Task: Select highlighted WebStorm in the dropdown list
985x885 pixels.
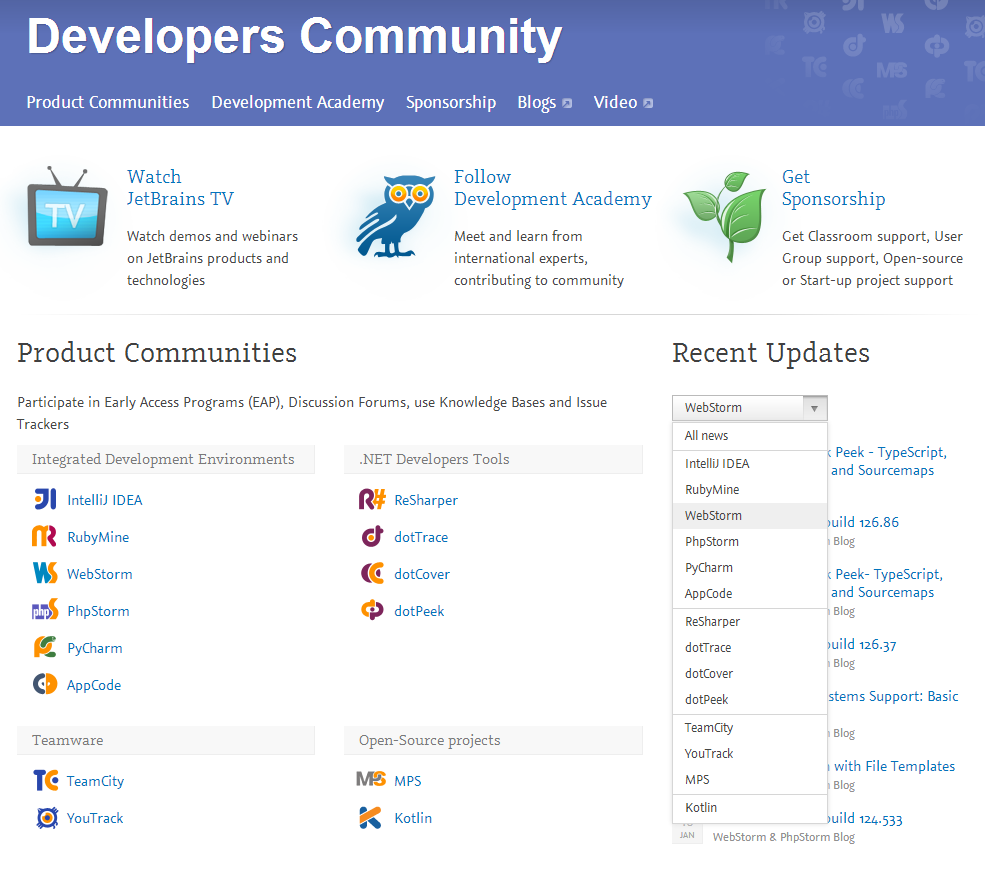Action: tap(749, 516)
